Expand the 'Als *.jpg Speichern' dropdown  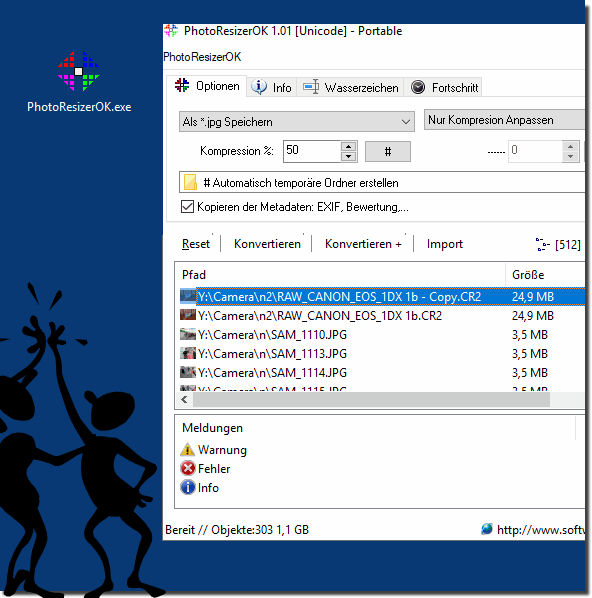point(297,122)
